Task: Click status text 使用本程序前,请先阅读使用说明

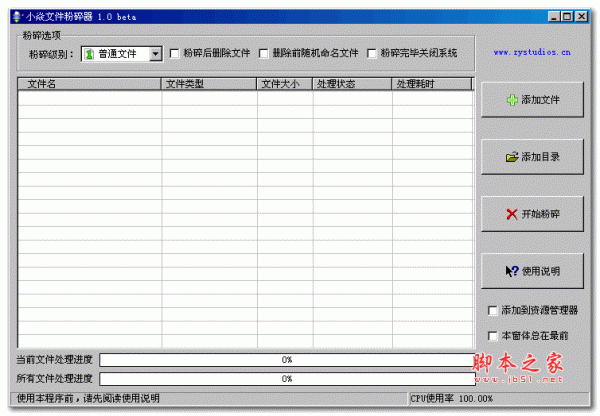Action: 88,398
